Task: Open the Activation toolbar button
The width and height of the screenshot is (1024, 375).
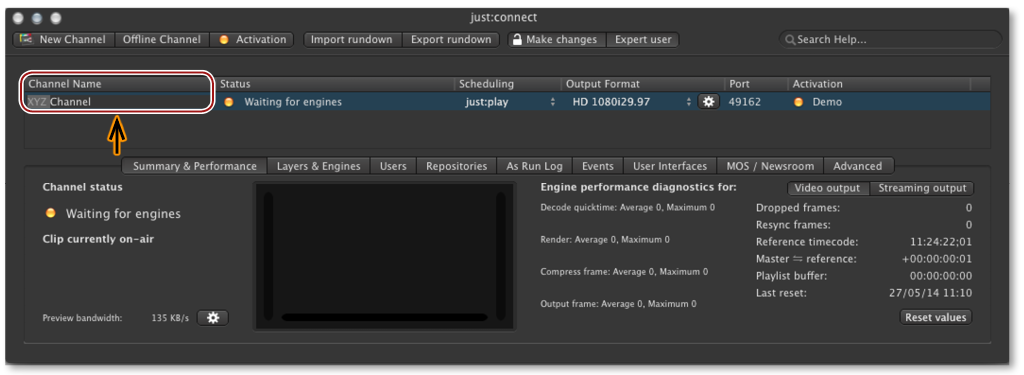Action: (x=252, y=39)
